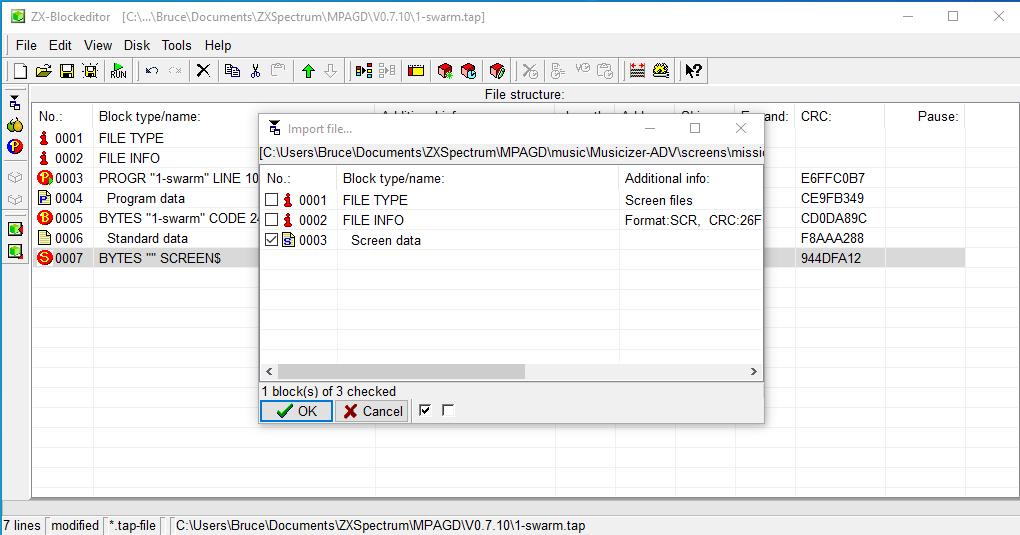The height and width of the screenshot is (535, 1020).
Task: Click the apple and pear sidebar icon
Action: coord(15,124)
